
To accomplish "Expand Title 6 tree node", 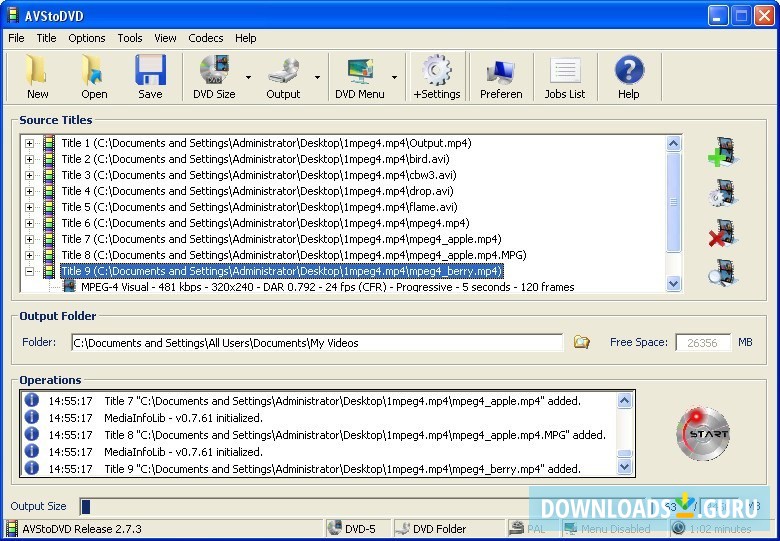I will click(29, 223).
